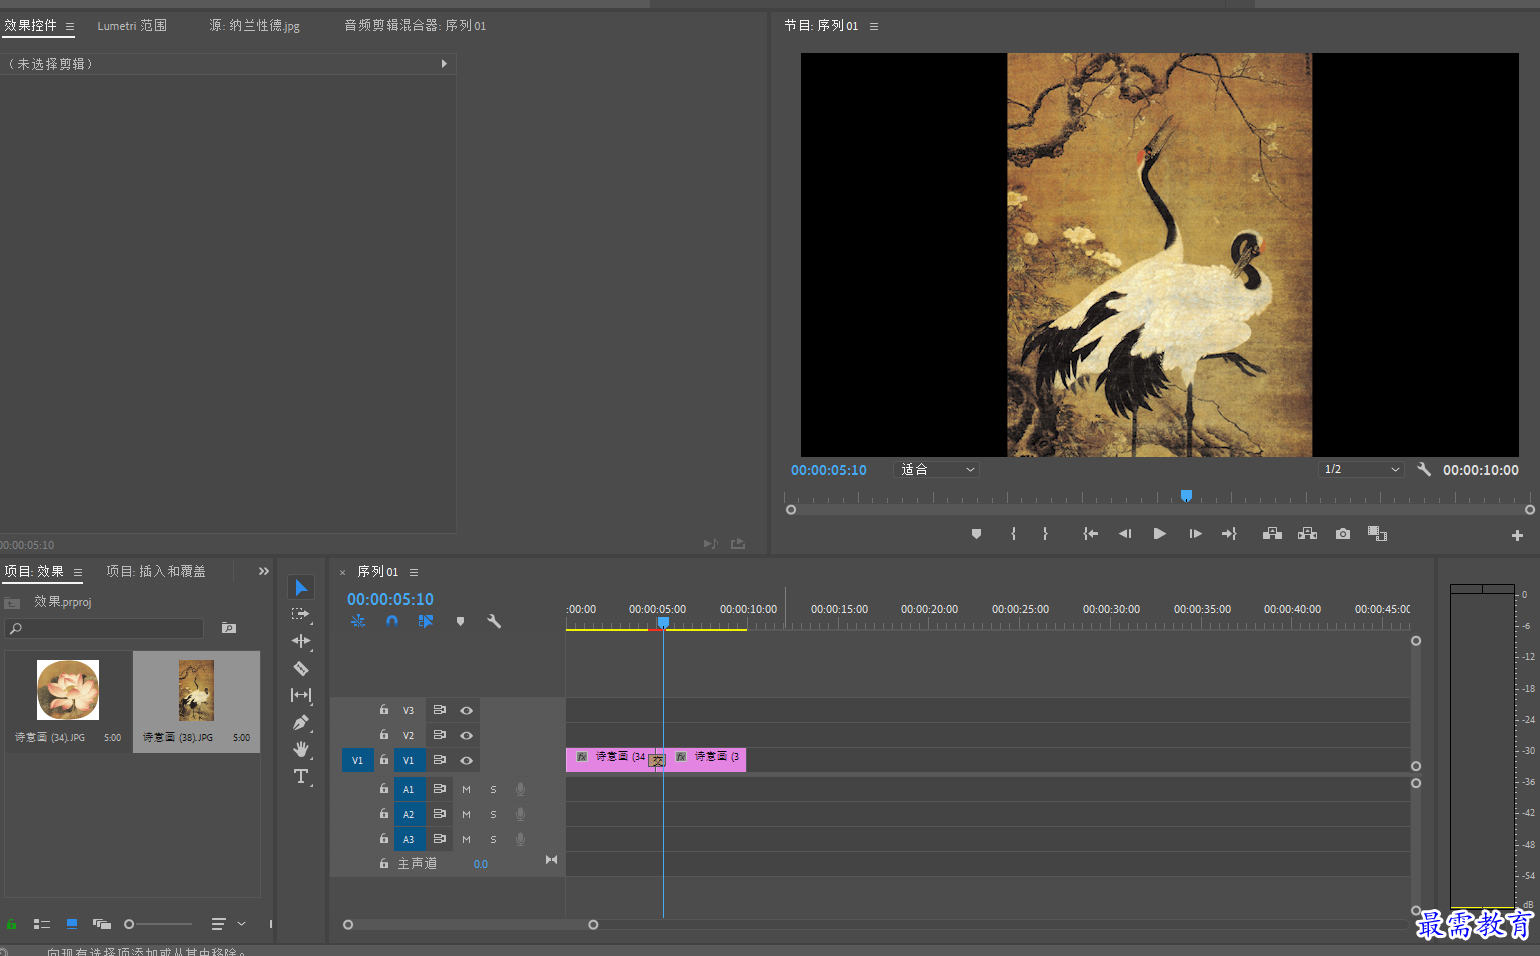Image resolution: width=1540 pixels, height=956 pixels.
Task: Open sort icons dropdown in project panel
Action: [228, 924]
